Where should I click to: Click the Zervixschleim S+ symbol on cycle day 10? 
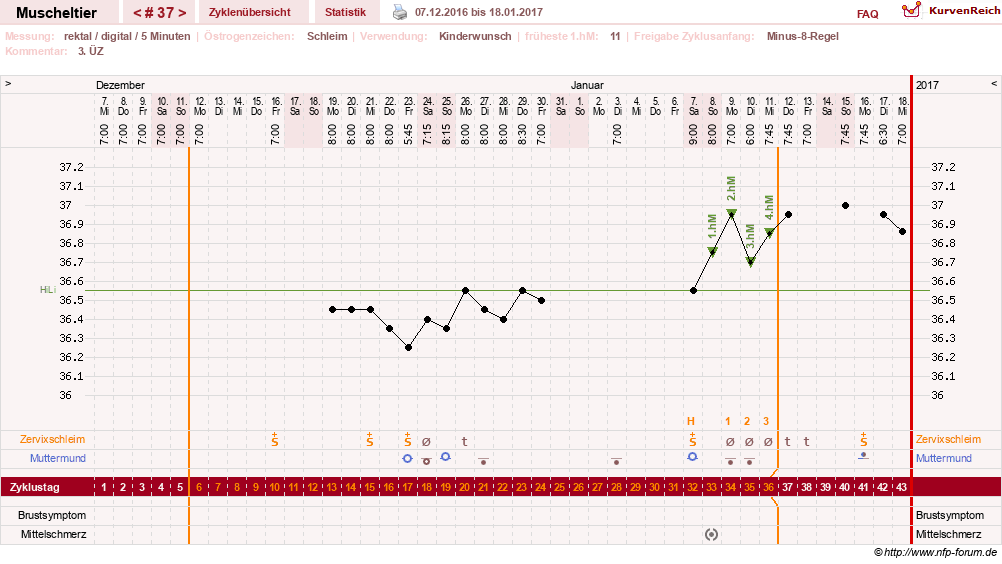(275, 439)
